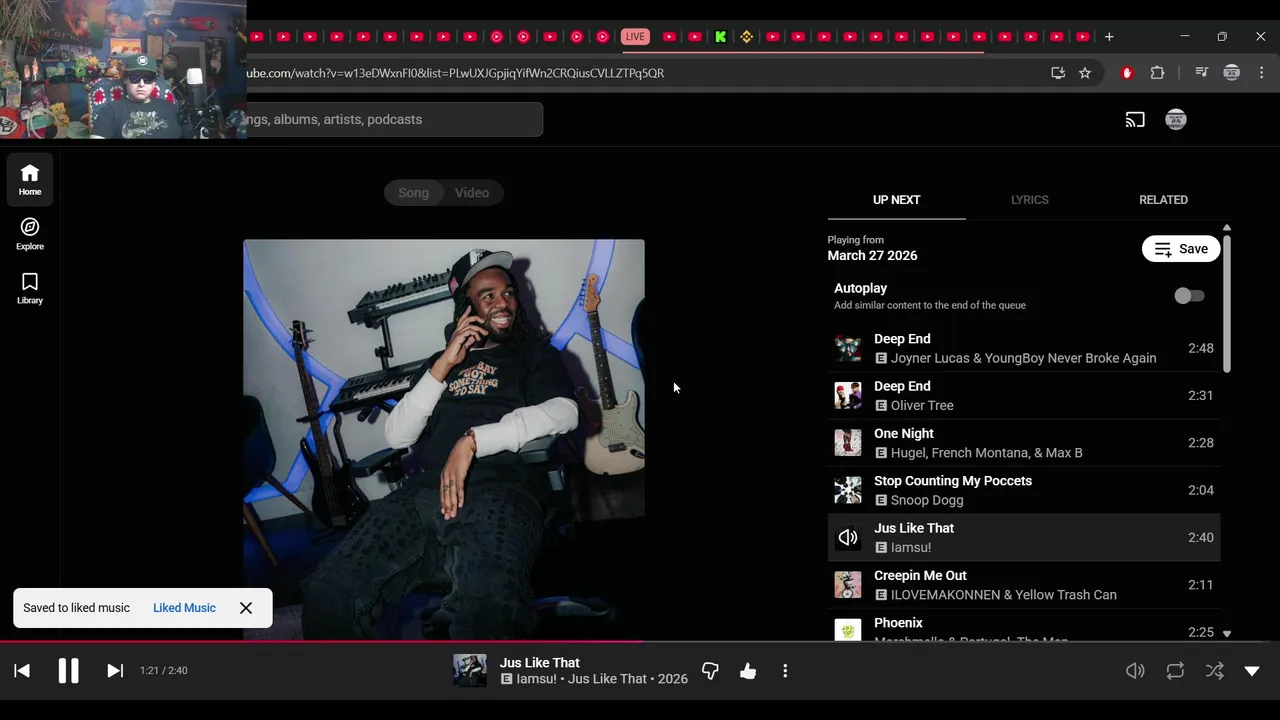The image size is (1280, 720).
Task: Open the Library section
Action: 29,288
